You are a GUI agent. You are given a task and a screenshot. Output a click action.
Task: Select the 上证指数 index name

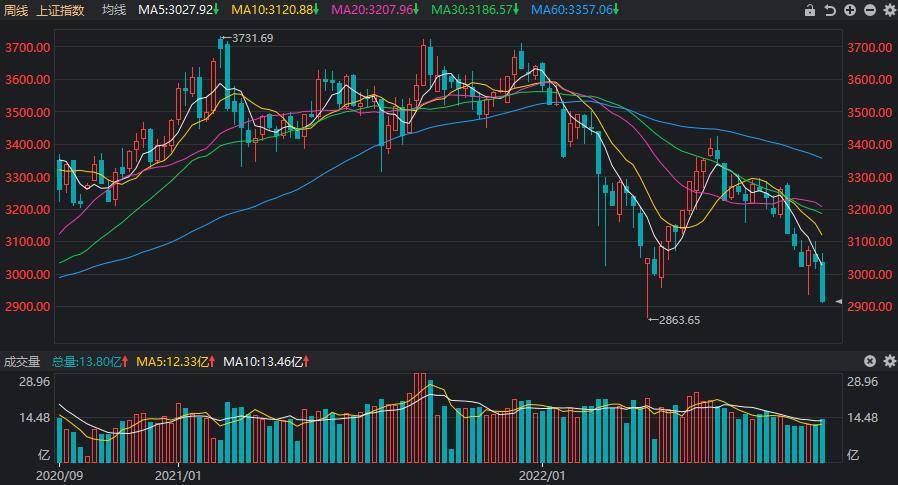(60, 10)
